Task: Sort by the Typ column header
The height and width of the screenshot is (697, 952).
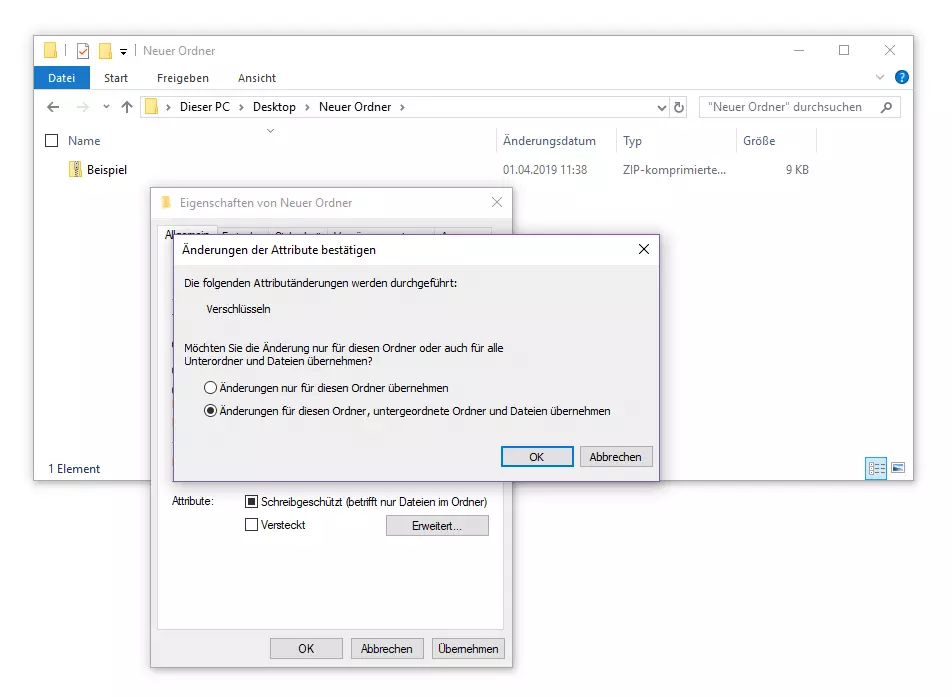Action: (632, 141)
